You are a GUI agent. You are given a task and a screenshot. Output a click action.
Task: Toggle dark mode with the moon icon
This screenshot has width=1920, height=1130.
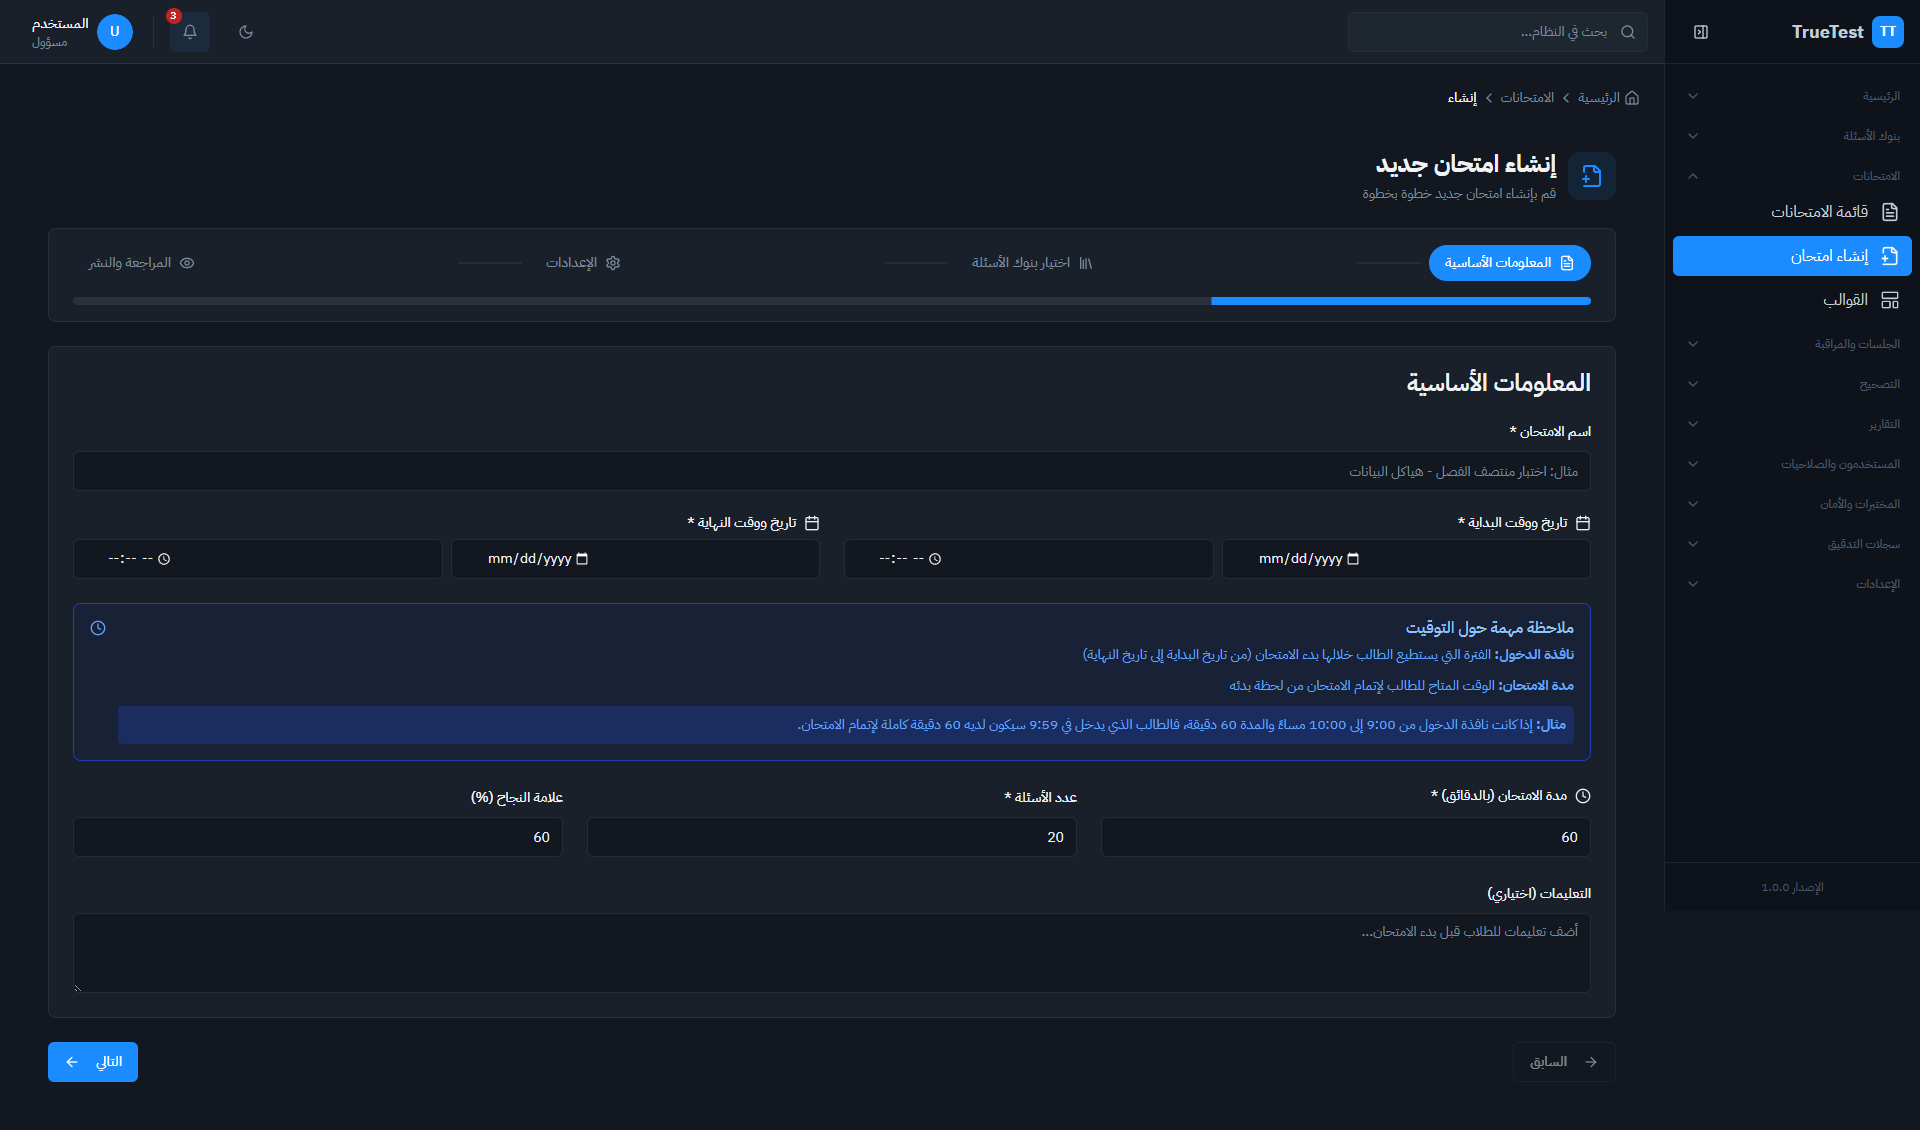(x=246, y=32)
